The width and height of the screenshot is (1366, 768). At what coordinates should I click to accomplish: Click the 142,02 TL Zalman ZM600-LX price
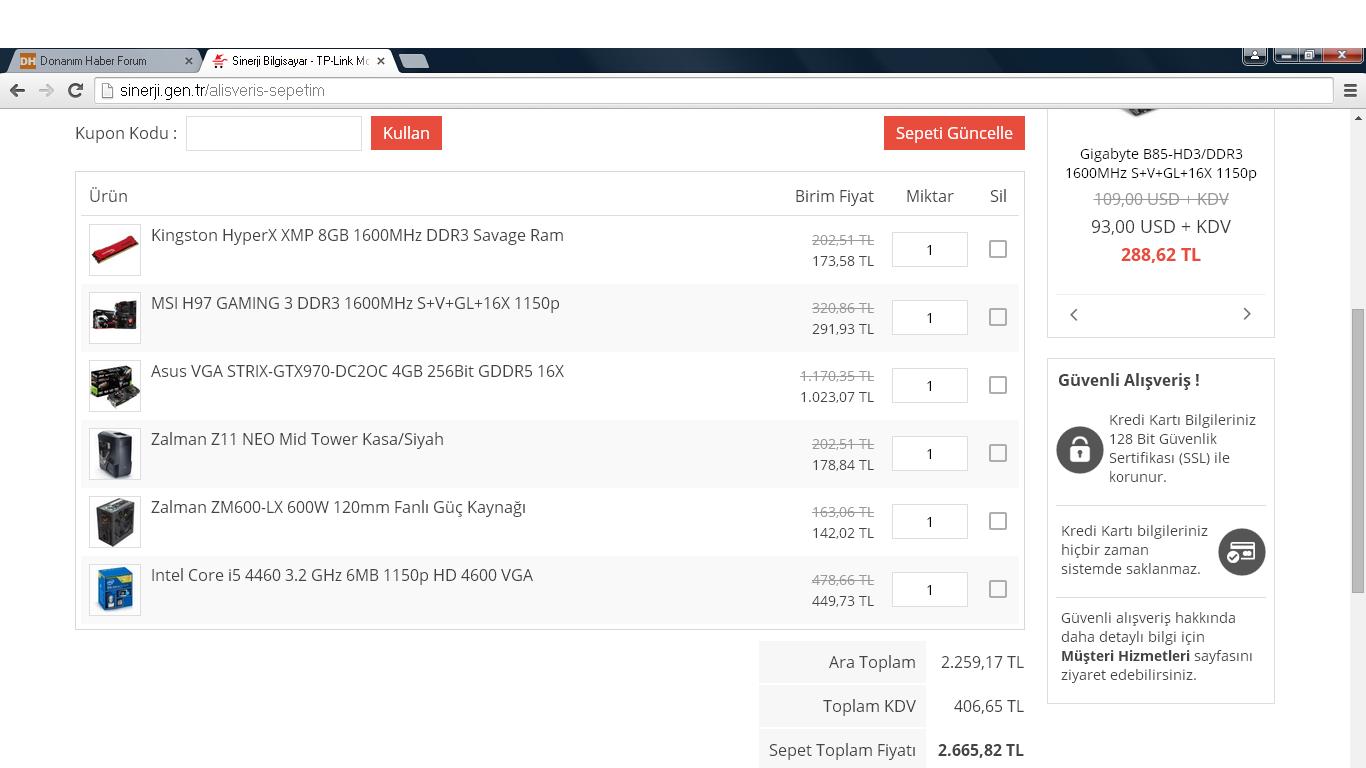[x=843, y=533]
